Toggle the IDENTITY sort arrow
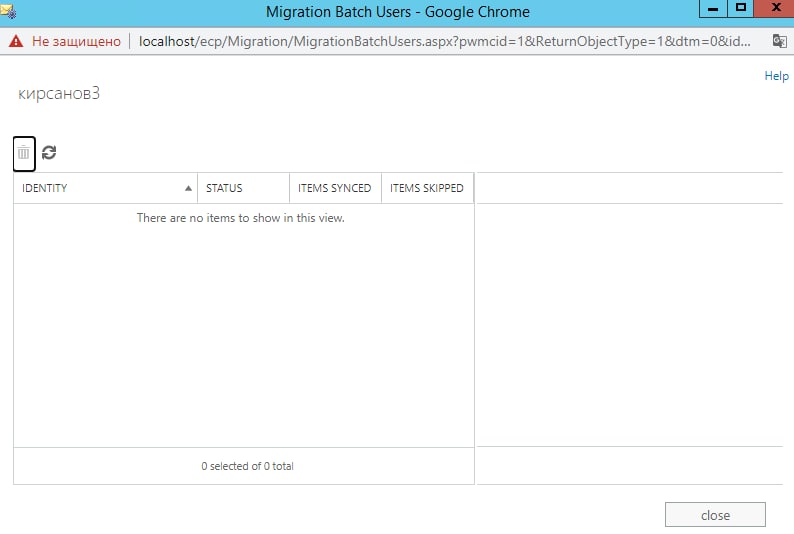 [x=188, y=188]
